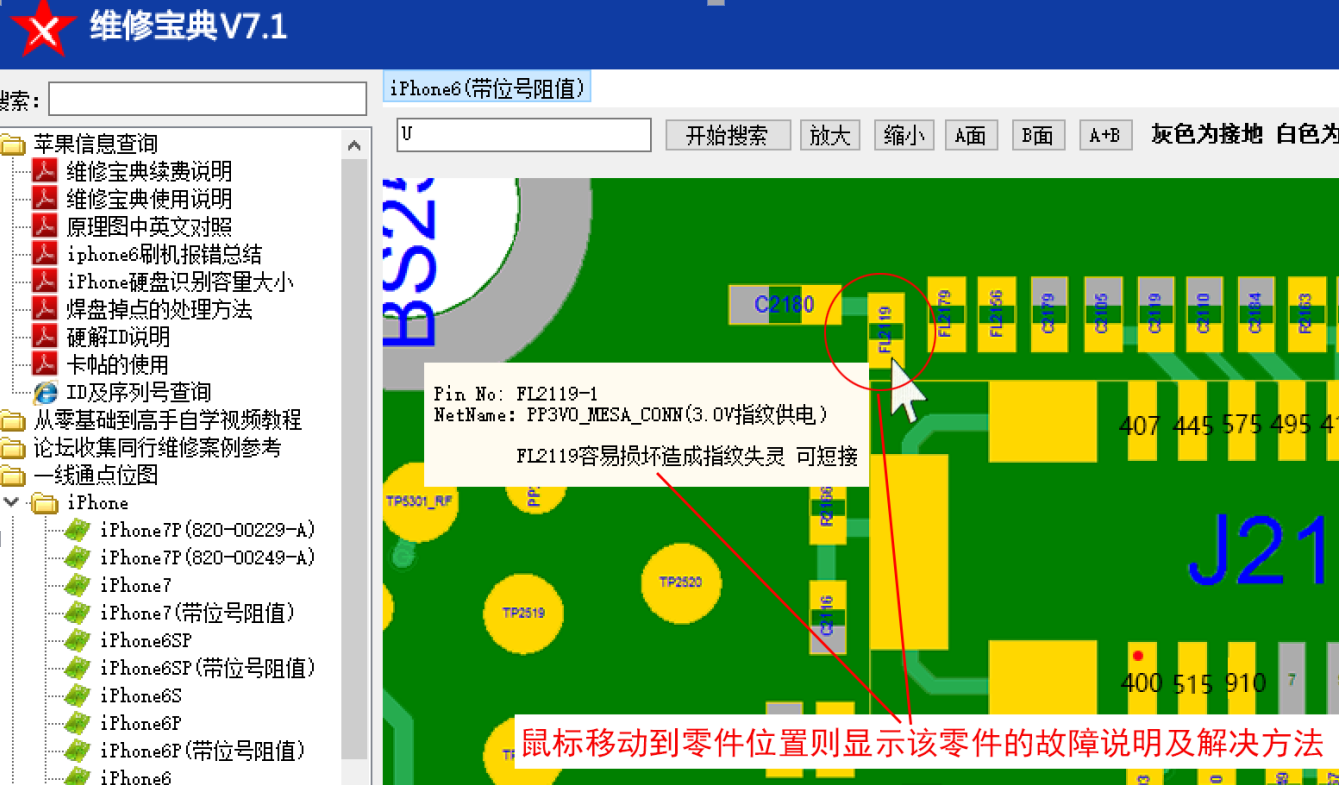
Task: Select ID及序列号查询 in tree
Action: coord(139,392)
